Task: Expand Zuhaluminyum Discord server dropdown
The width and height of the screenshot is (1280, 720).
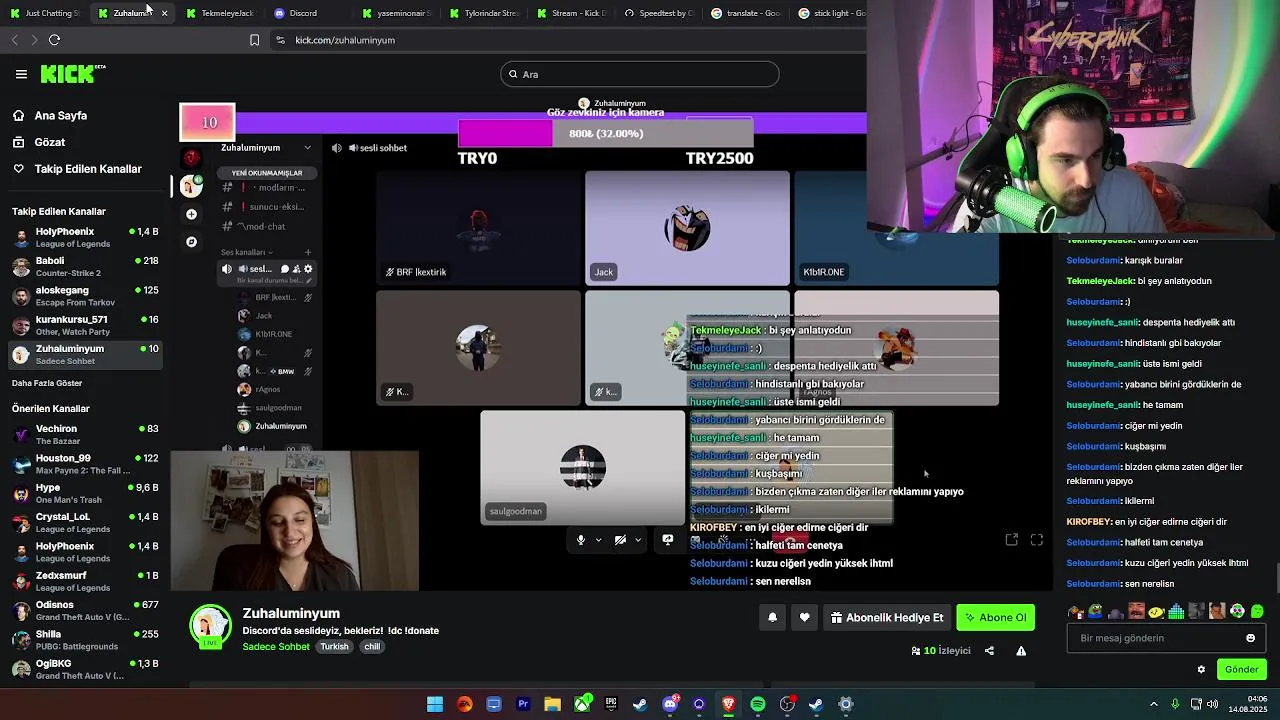Action: click(x=307, y=148)
